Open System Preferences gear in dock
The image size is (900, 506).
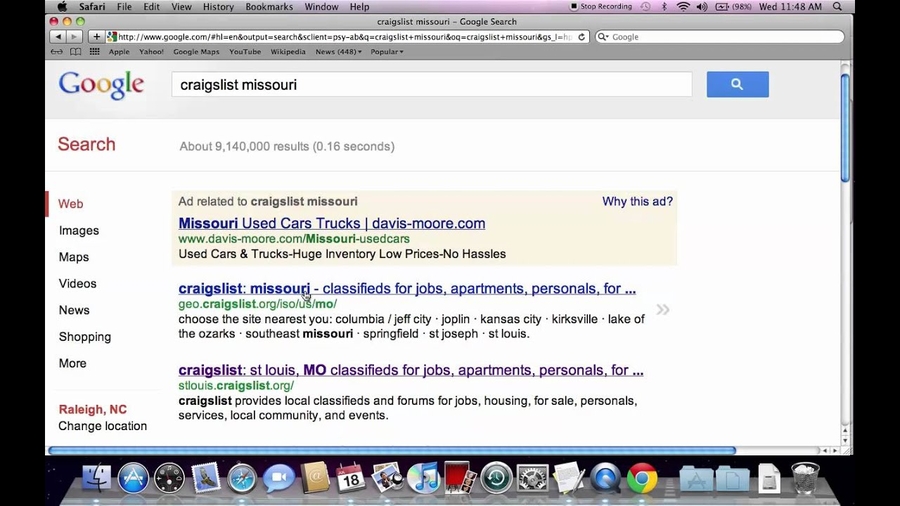pos(533,478)
